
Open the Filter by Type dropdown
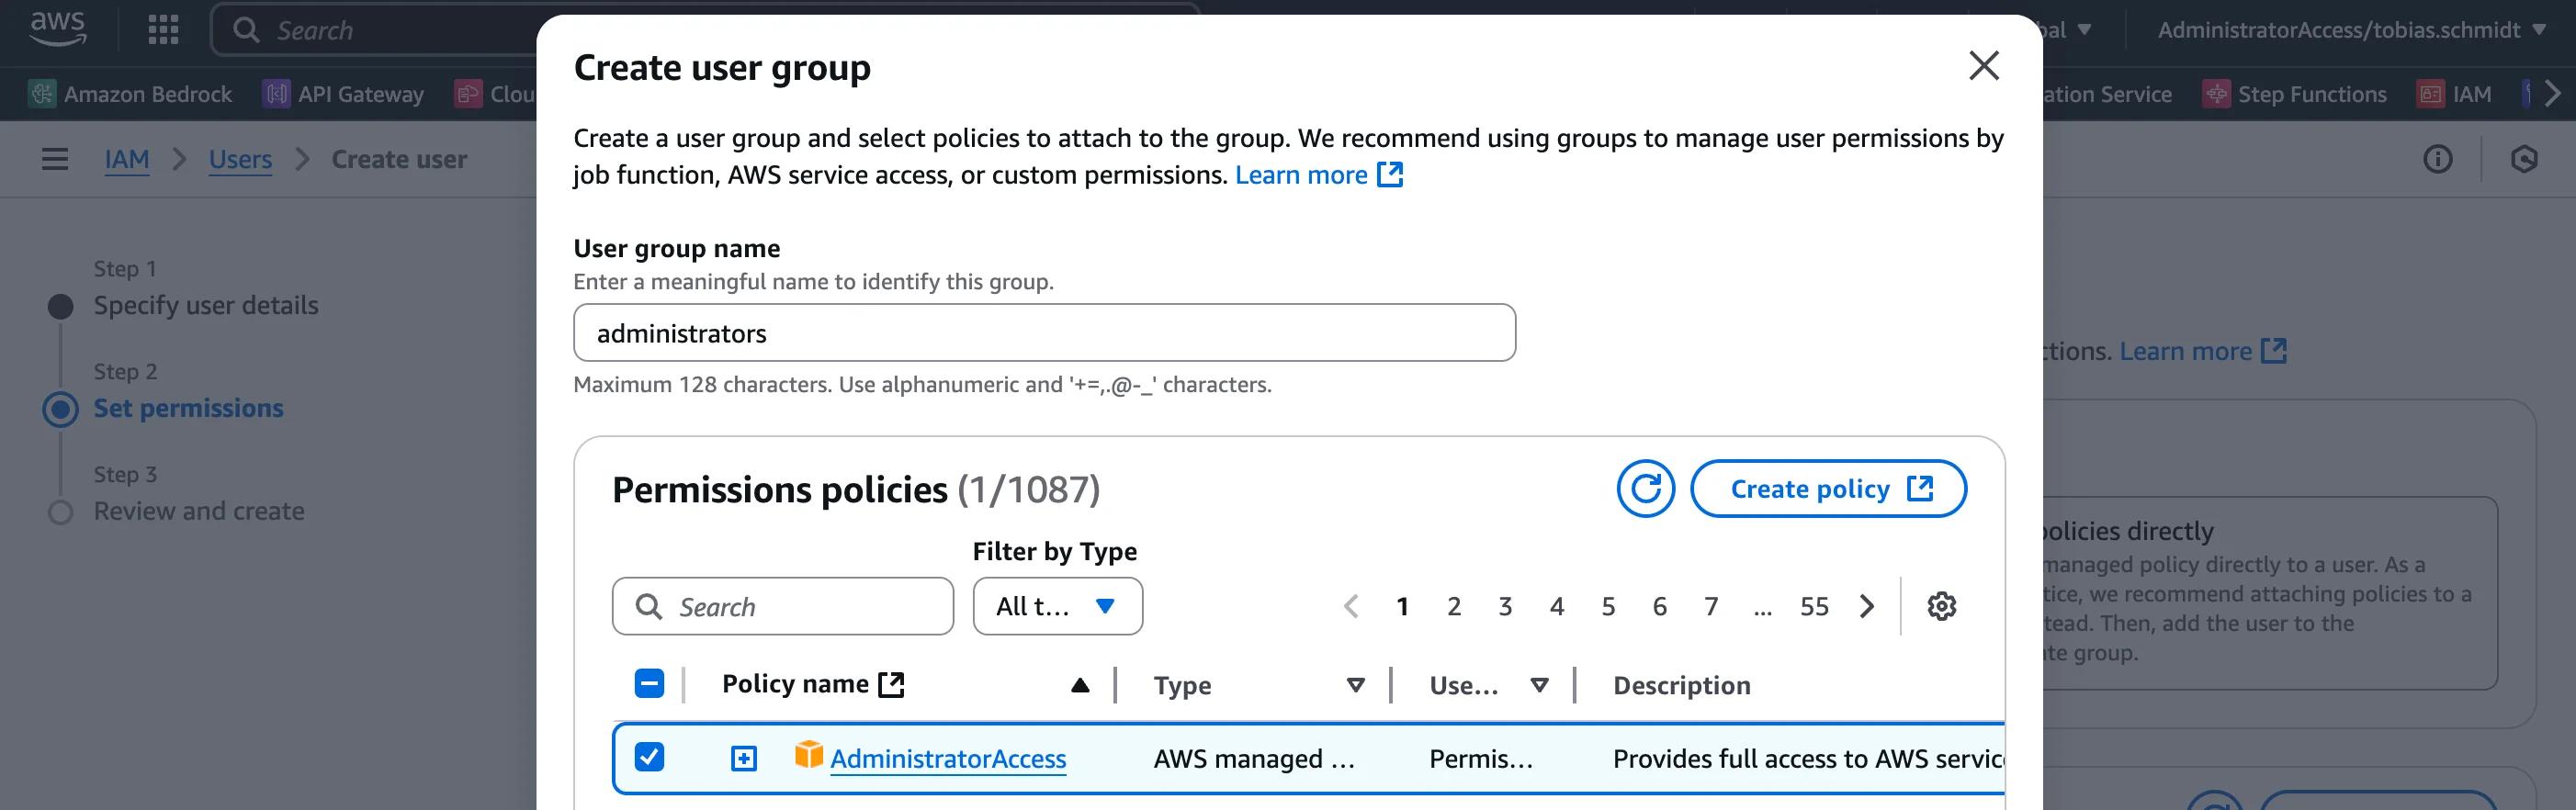1057,606
